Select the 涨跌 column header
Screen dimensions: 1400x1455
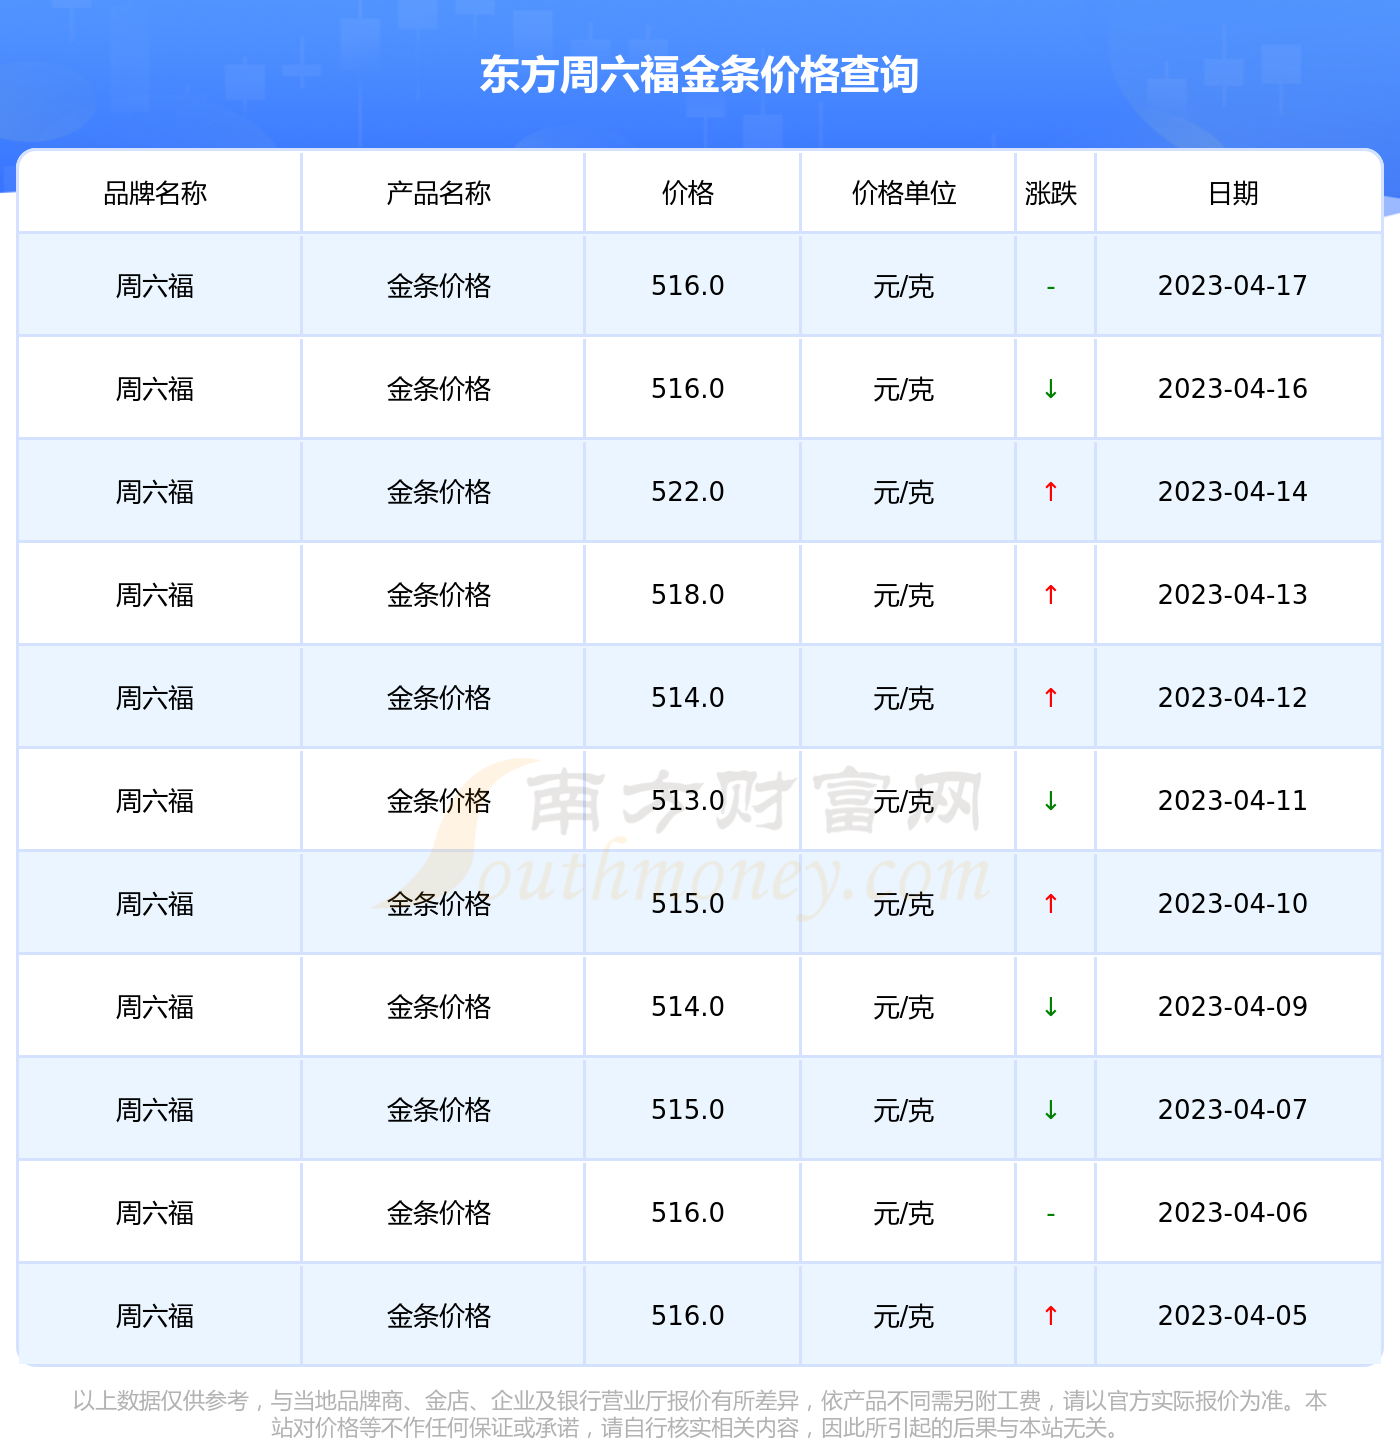[x=1051, y=193]
